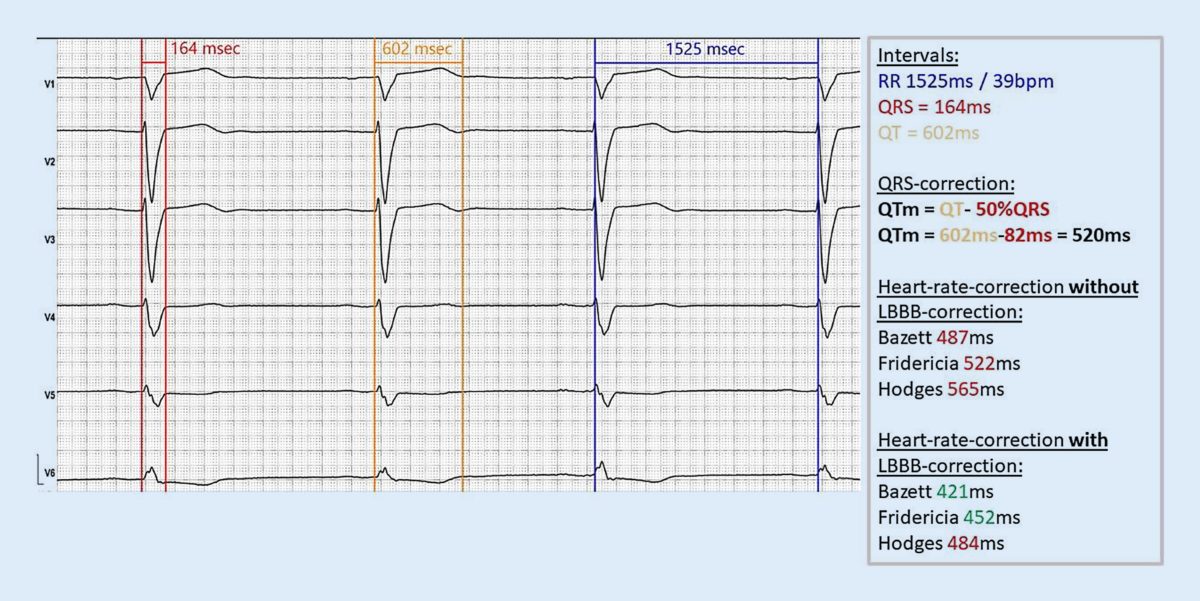Screen dimensions: 1200x601
Task: Click the Bazett 487ms value
Action: click(927, 338)
